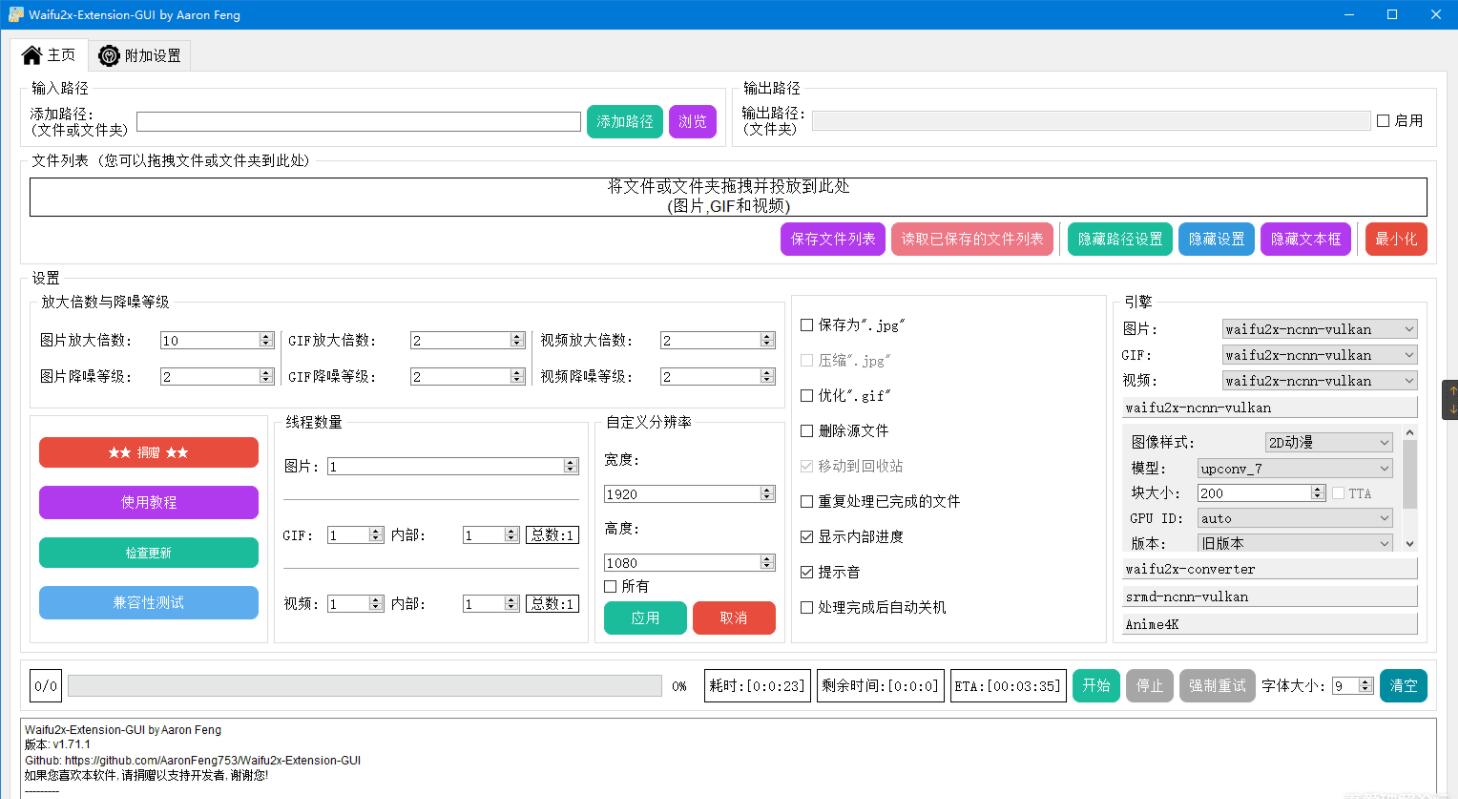Open the 视频 engine dropdown
The height and width of the screenshot is (799, 1458).
tap(1320, 381)
